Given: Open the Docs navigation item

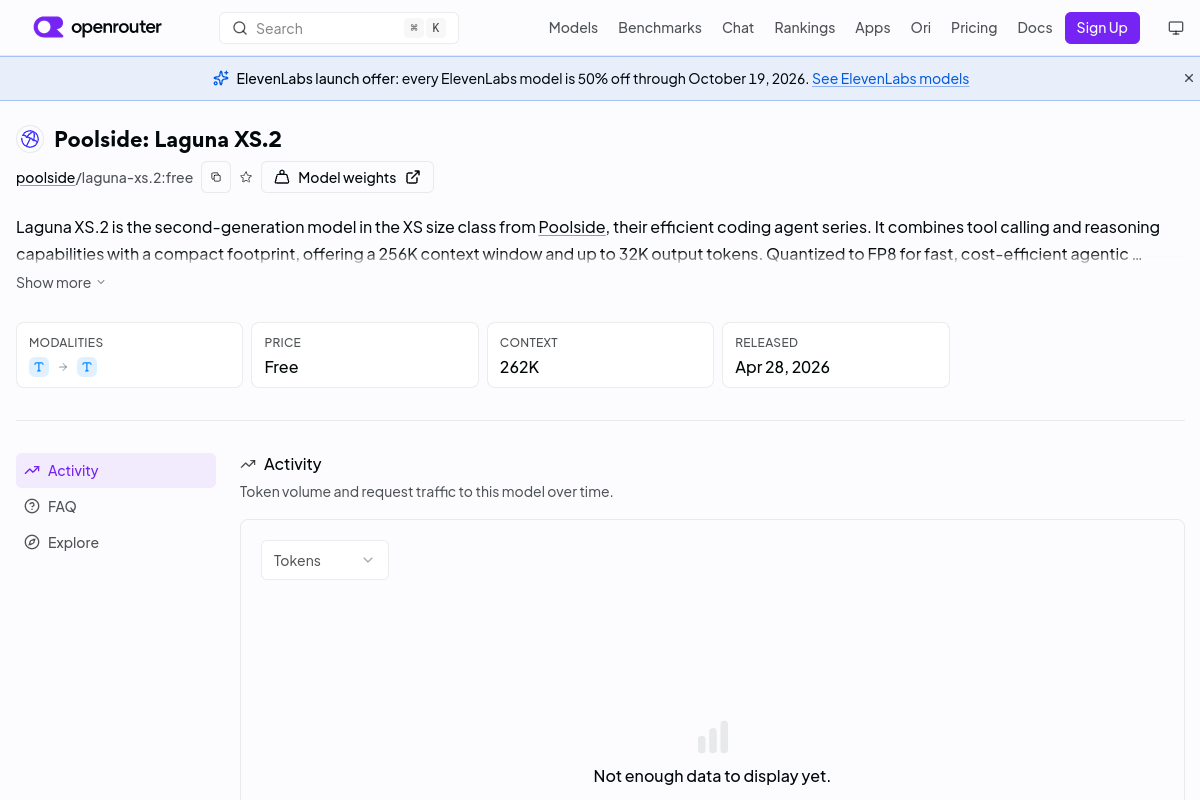Looking at the screenshot, I should (1035, 28).
